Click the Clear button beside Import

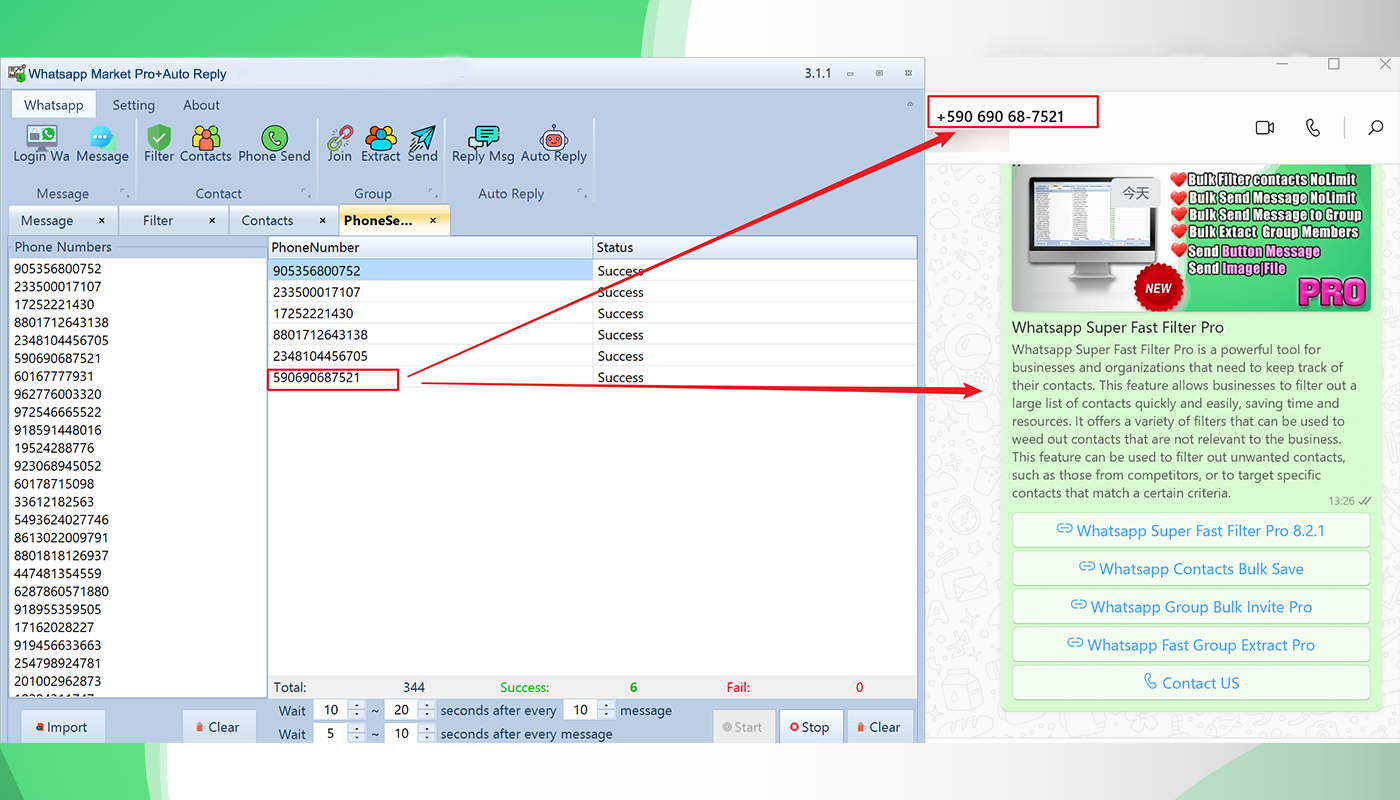217,727
